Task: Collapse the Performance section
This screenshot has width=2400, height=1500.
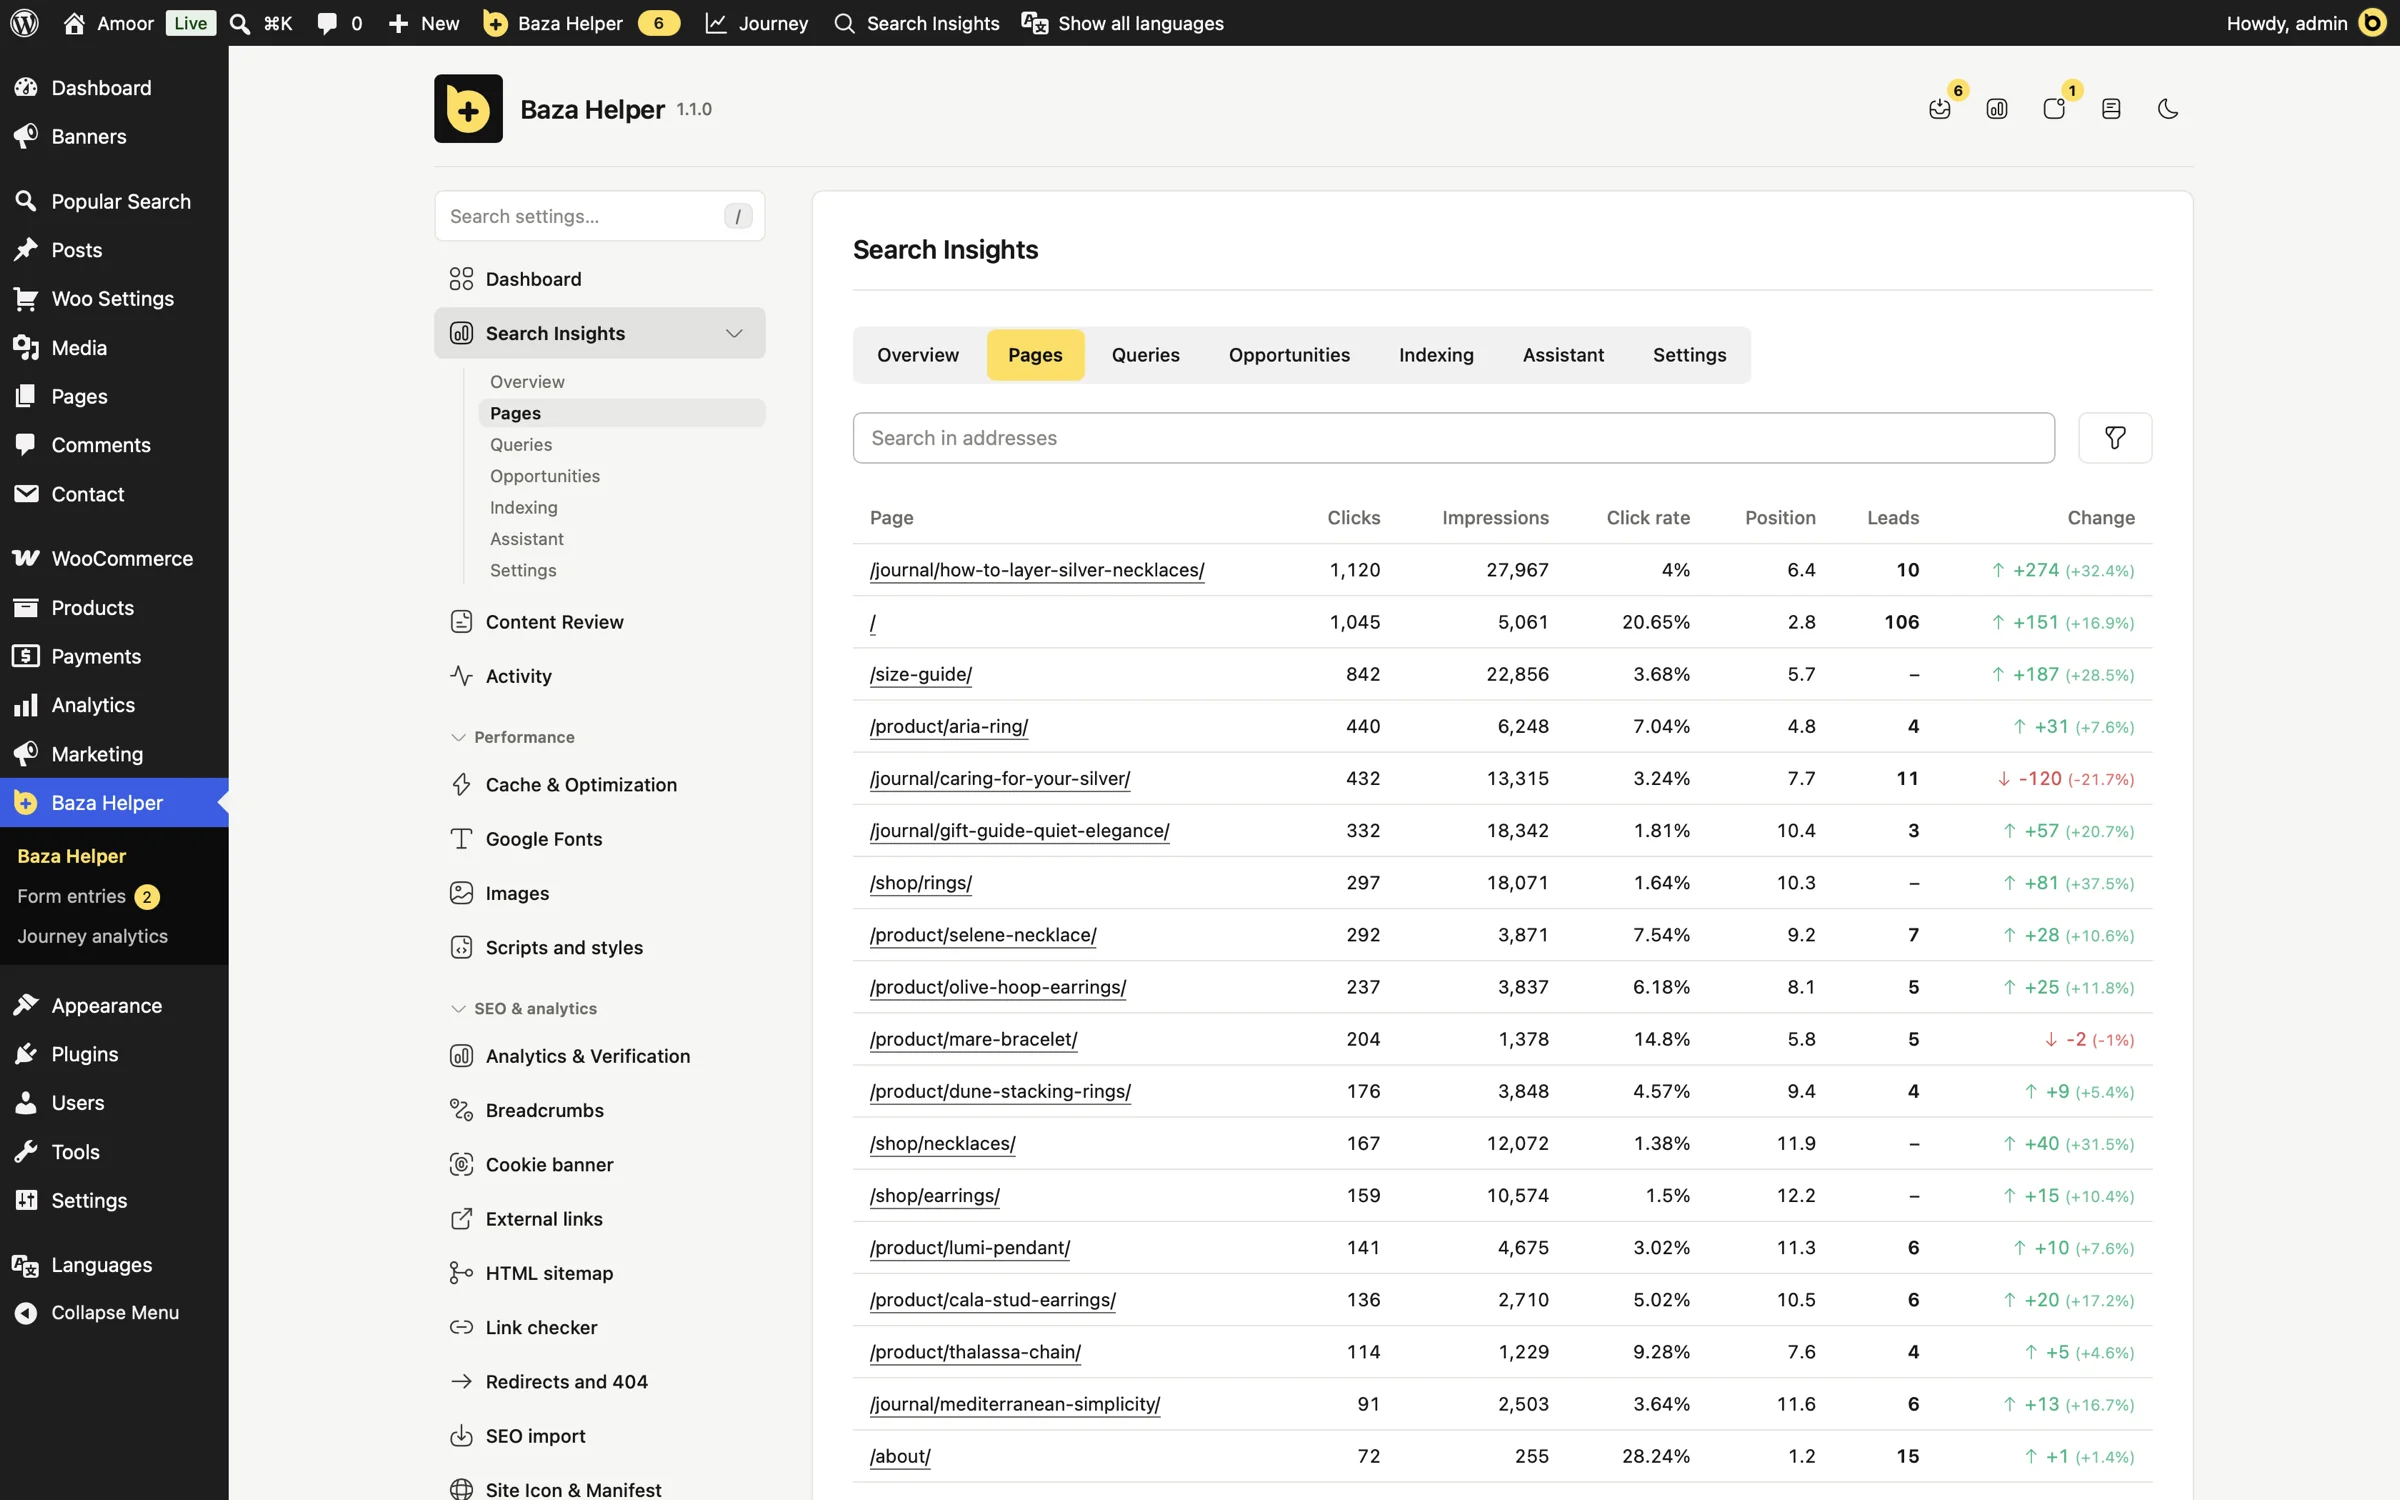Action: tap(513, 737)
